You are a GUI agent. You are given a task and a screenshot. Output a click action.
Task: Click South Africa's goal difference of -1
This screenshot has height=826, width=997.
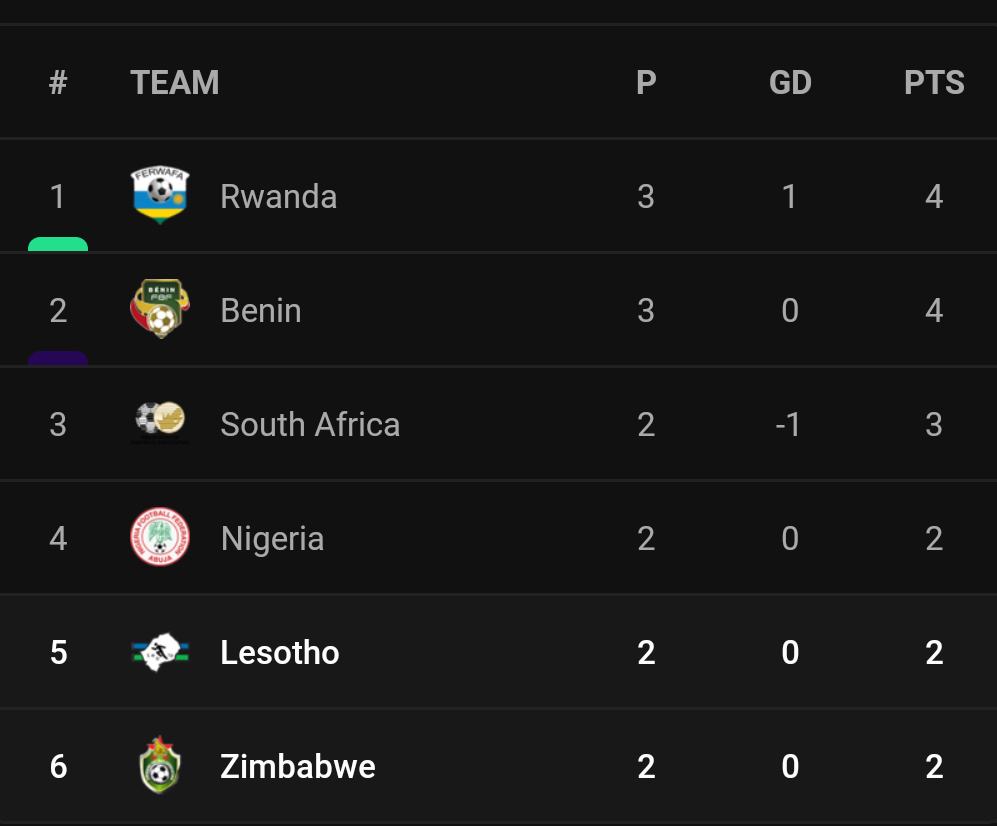coord(788,424)
